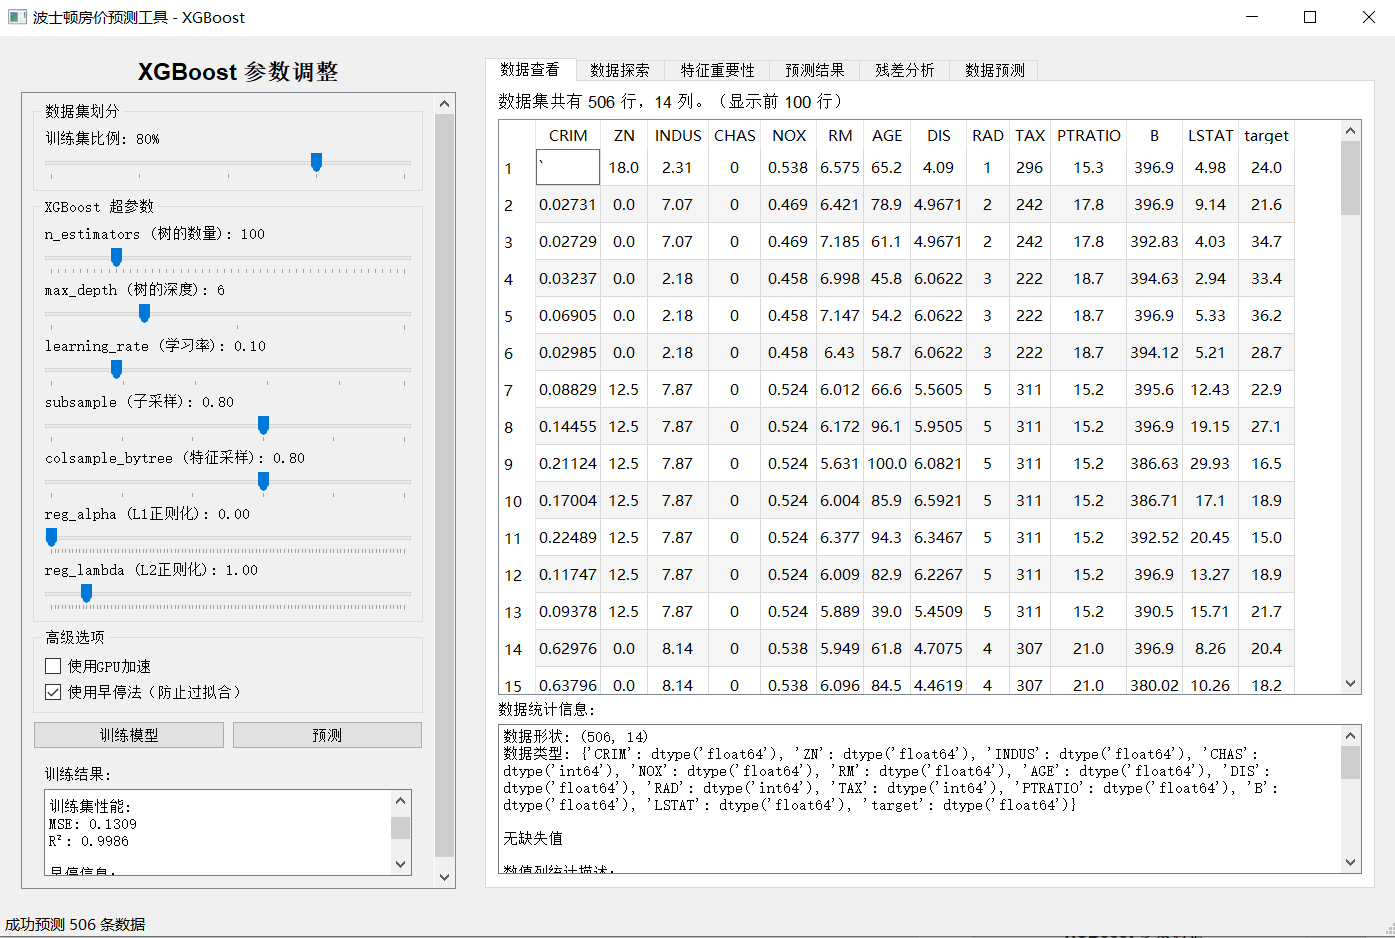Click the reg_alpha slider handle
This screenshot has width=1395, height=938.
click(51, 537)
